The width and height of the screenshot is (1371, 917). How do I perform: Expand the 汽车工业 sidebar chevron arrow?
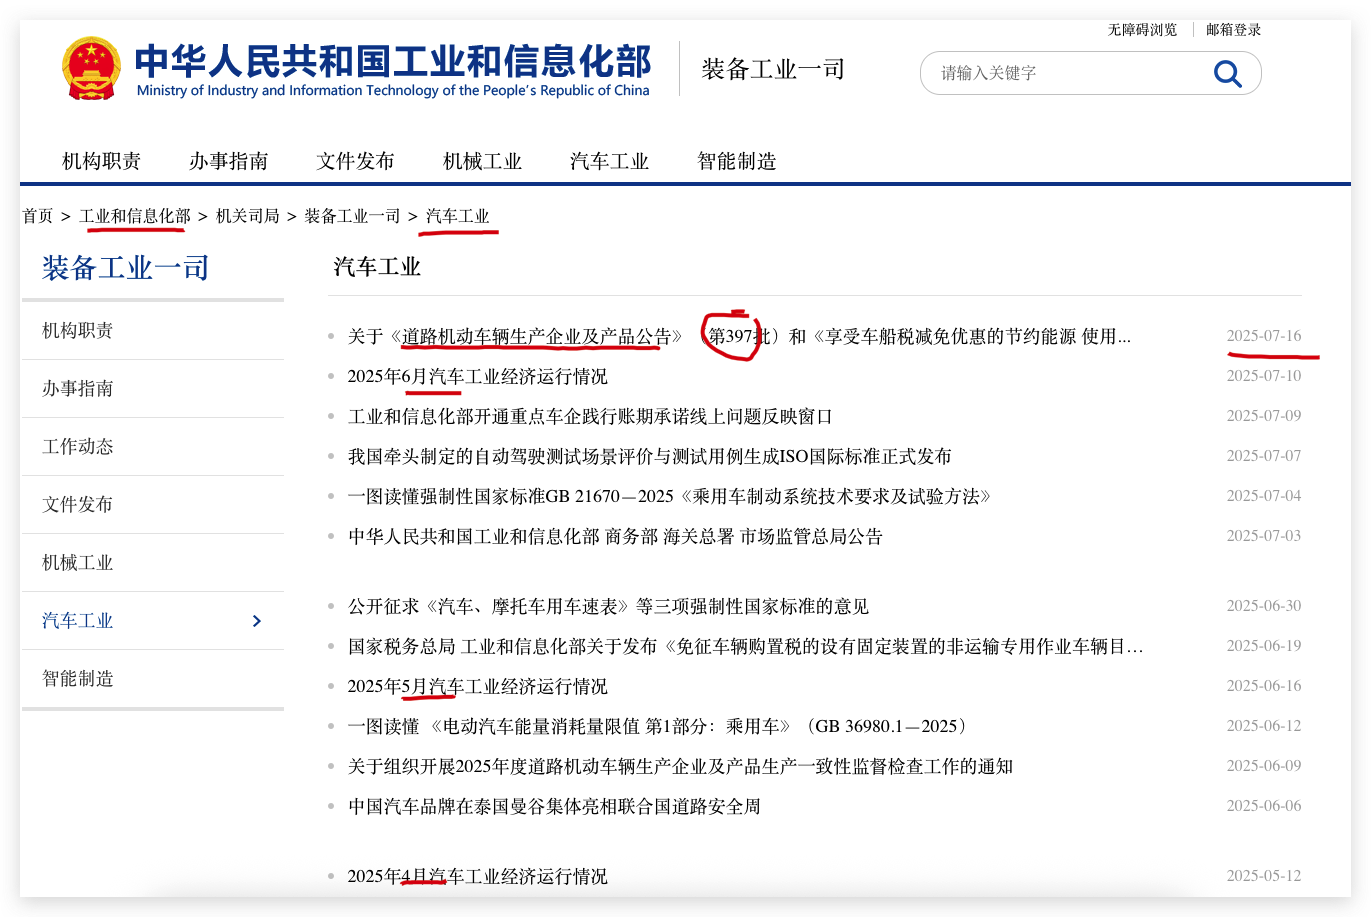(257, 621)
